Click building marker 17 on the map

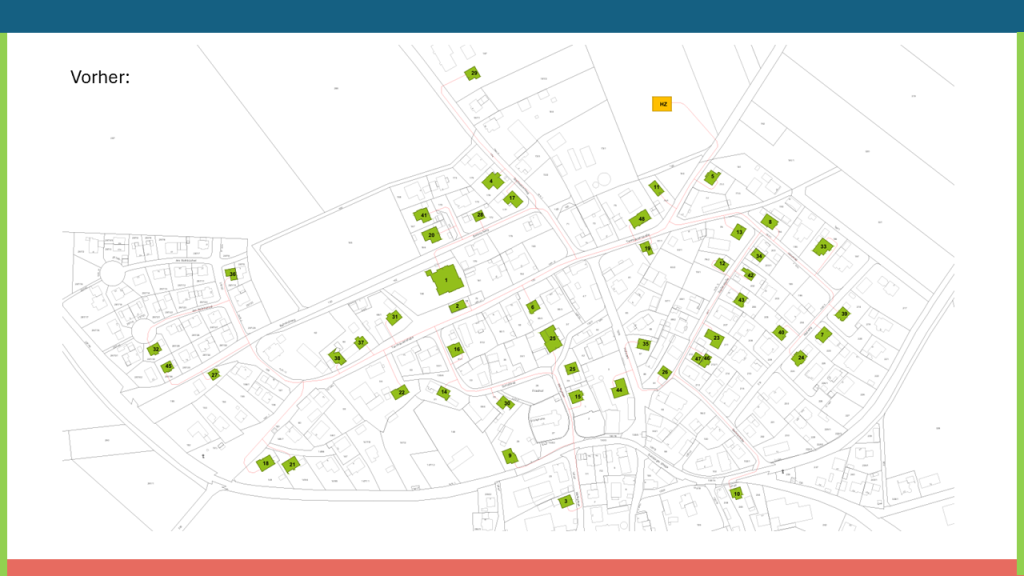[x=512, y=199]
